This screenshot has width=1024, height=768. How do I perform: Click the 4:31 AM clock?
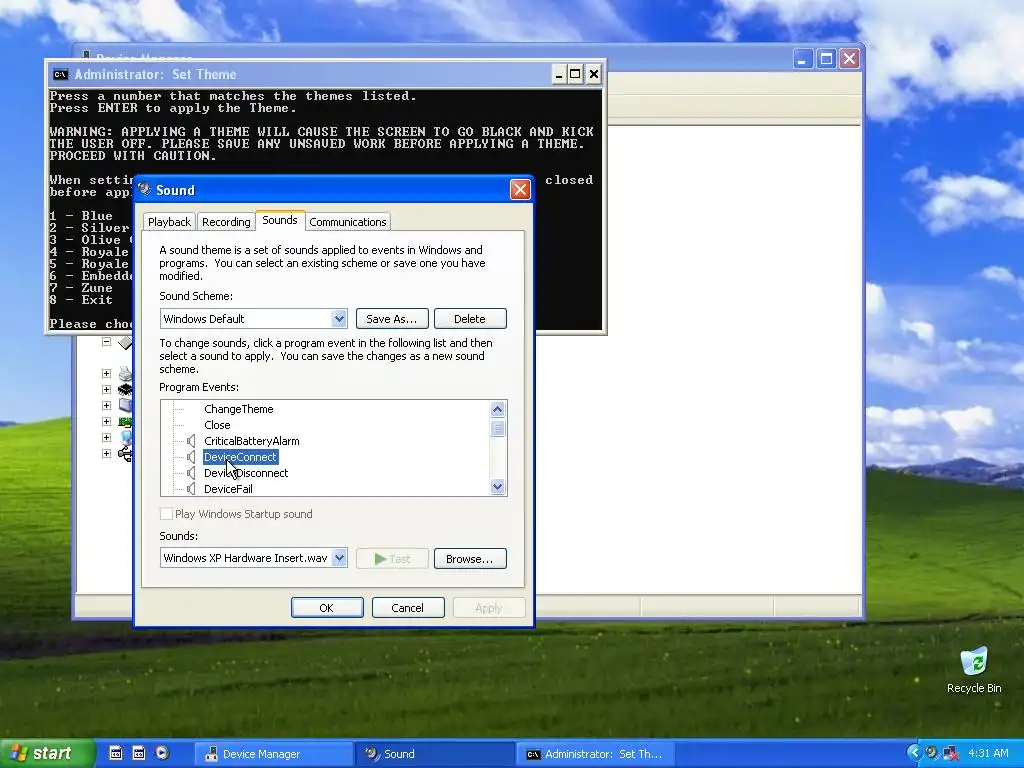click(988, 753)
